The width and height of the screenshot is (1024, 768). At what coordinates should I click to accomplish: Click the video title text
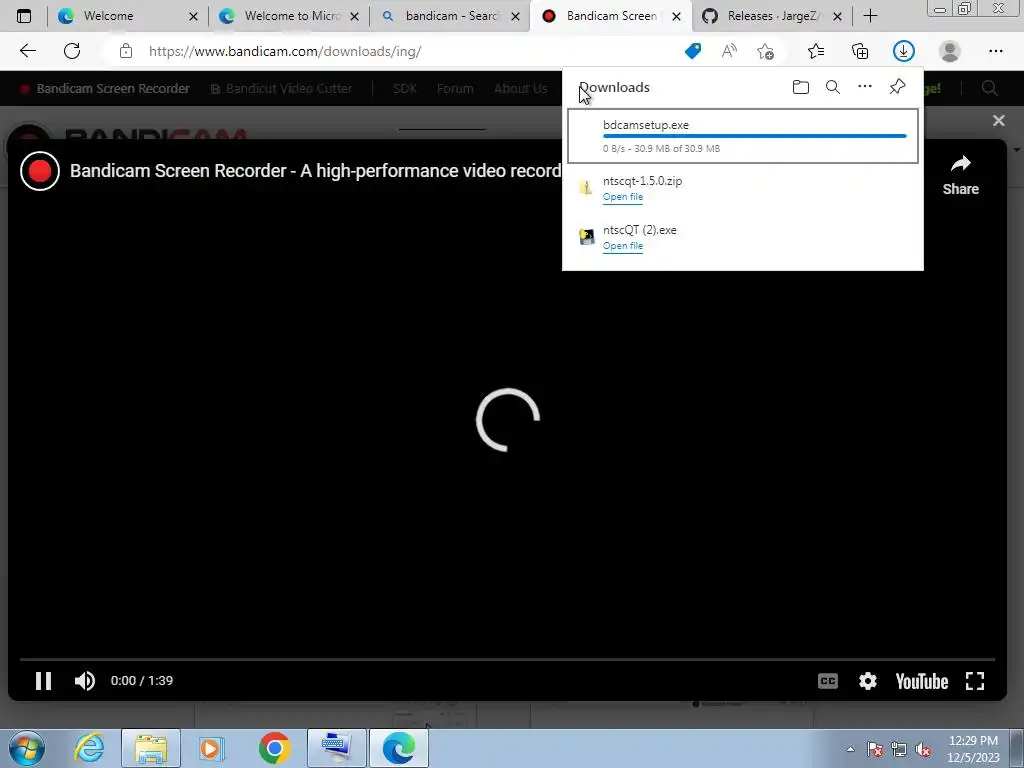click(315, 170)
